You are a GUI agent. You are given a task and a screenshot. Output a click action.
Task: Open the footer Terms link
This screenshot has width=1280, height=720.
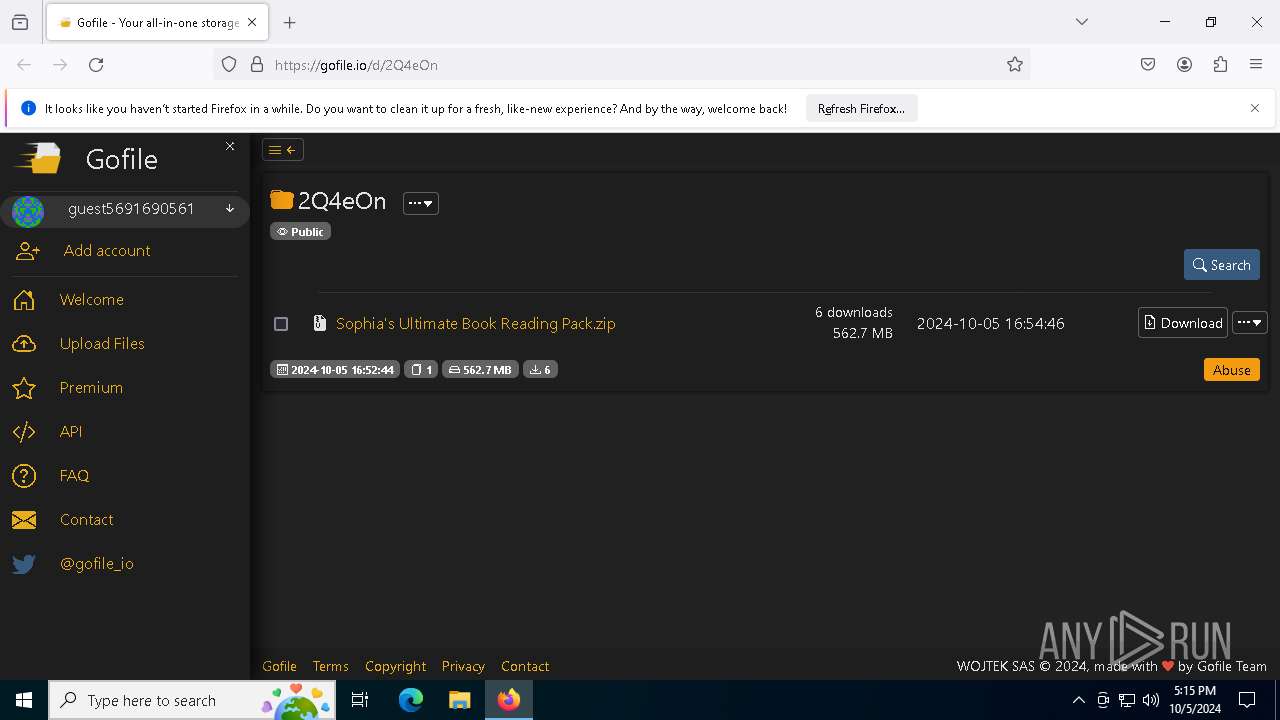point(330,666)
